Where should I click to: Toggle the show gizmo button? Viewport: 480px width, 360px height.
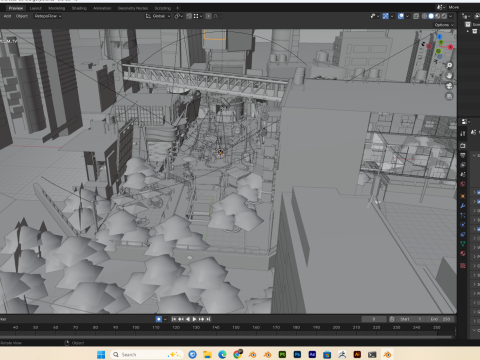tap(386, 16)
